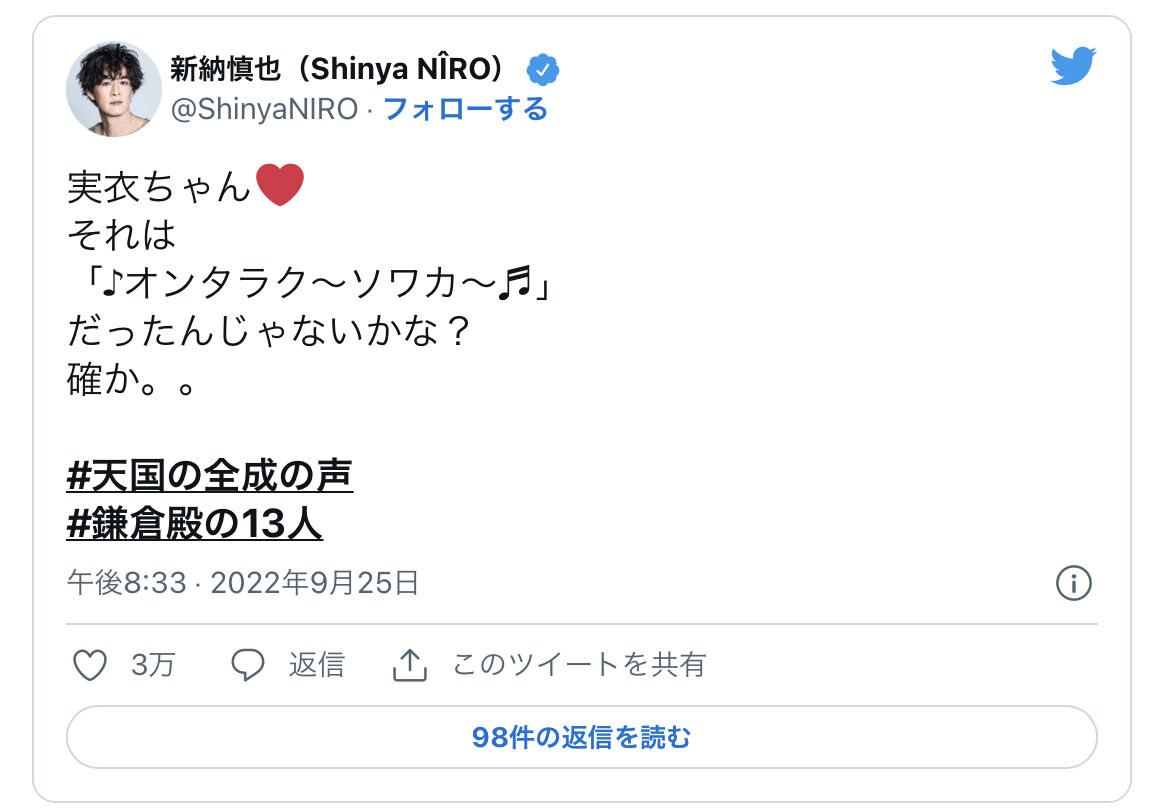This screenshot has width=1167, height=812.
Task: Click the reply speech bubble icon
Action: (248, 665)
